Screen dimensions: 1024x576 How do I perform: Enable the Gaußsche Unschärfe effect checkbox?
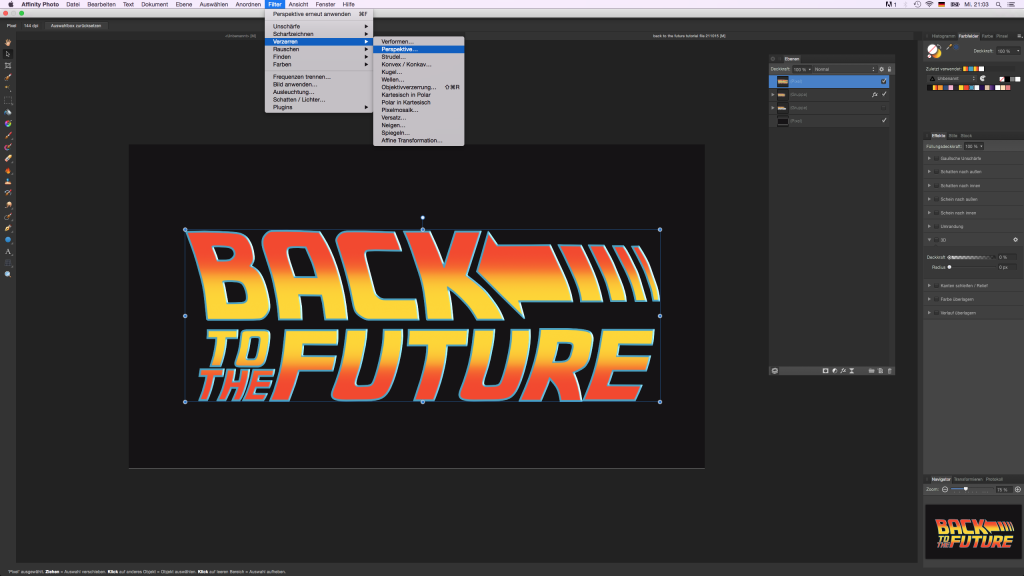tap(936, 158)
